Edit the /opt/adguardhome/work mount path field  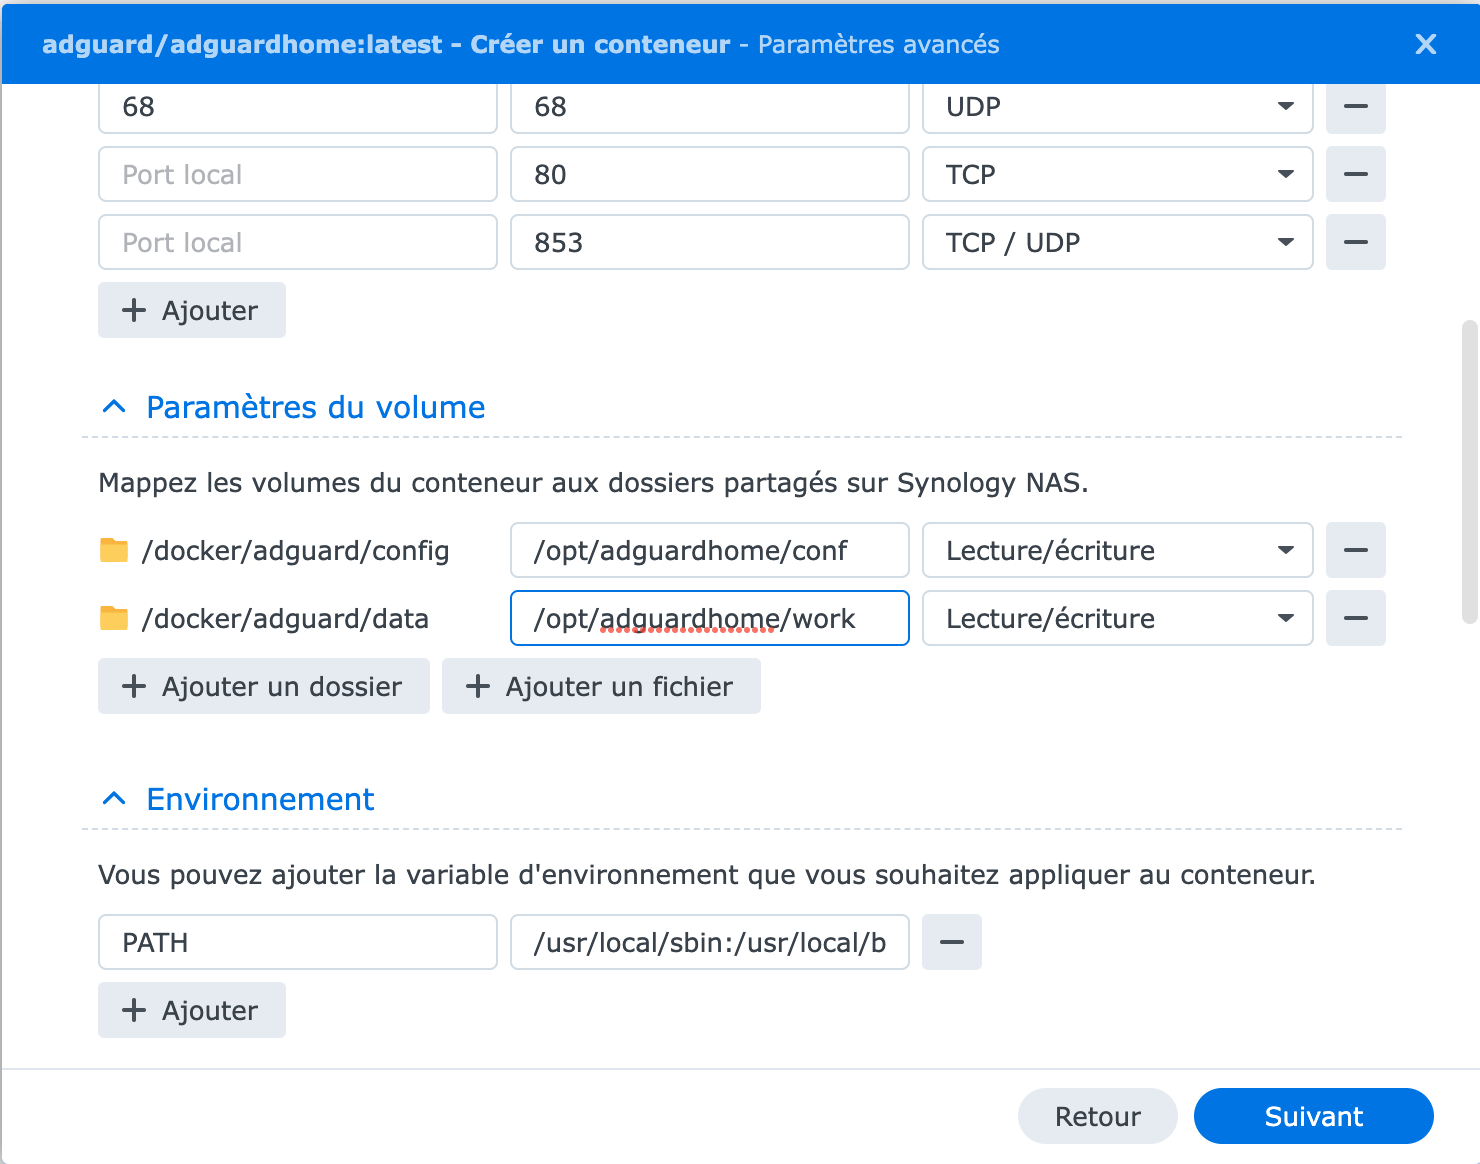709,618
